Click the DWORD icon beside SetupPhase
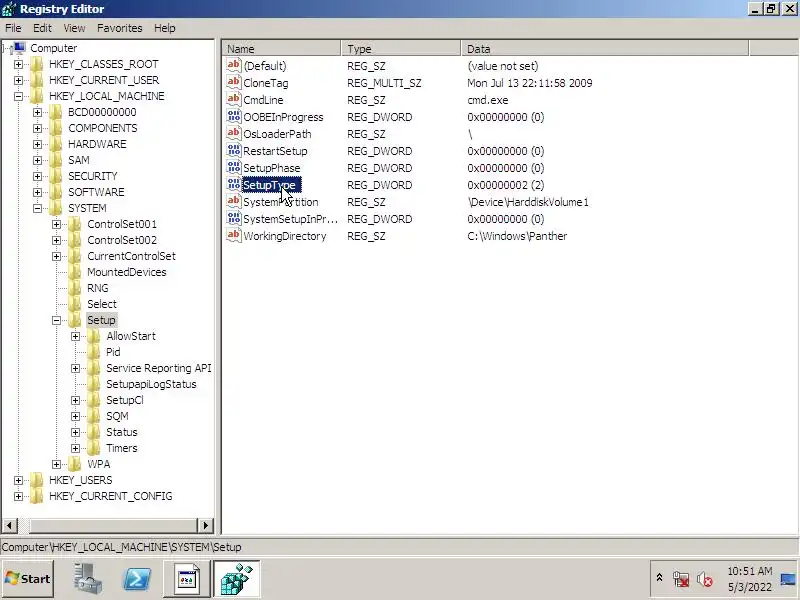This screenshot has width=800, height=600. click(234, 168)
